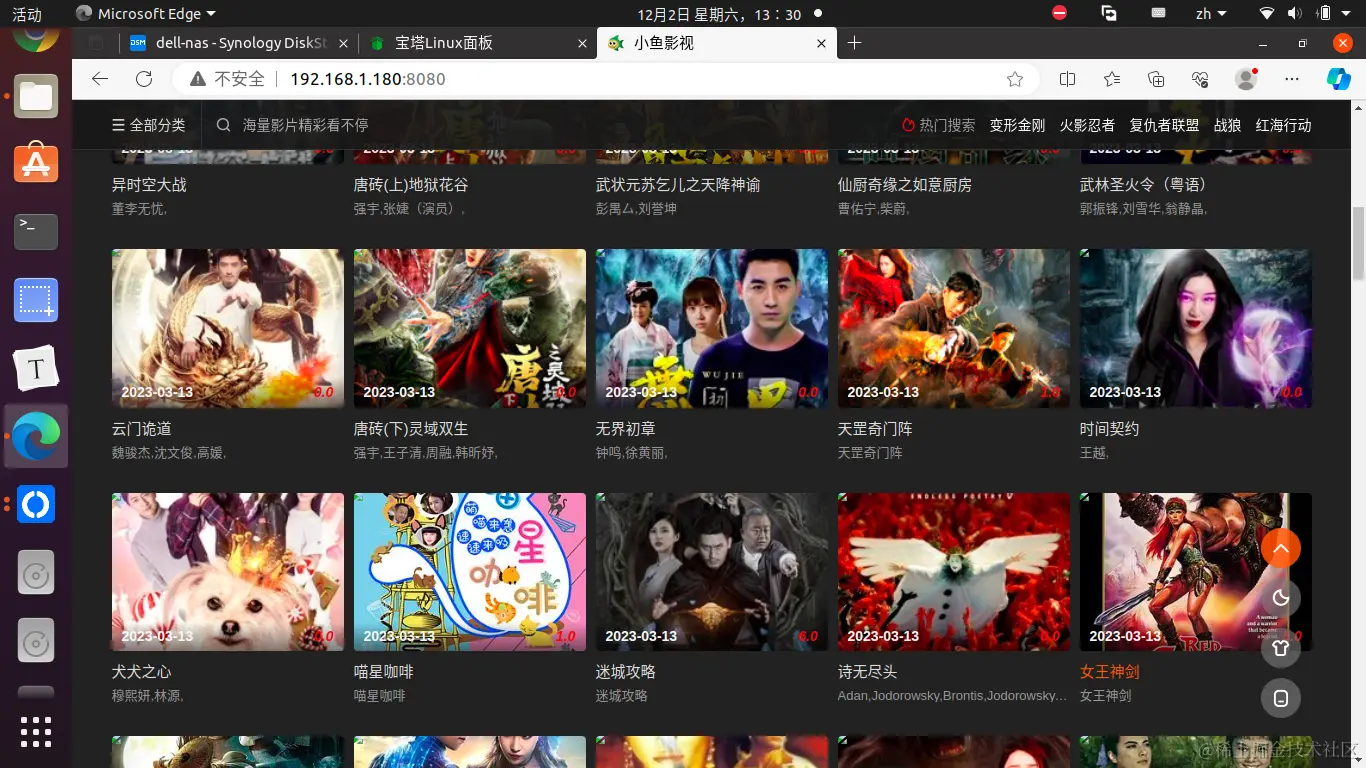Click the page vertical scrollbar thumb
The height and width of the screenshot is (768, 1366).
pyautogui.click(x=1358, y=244)
